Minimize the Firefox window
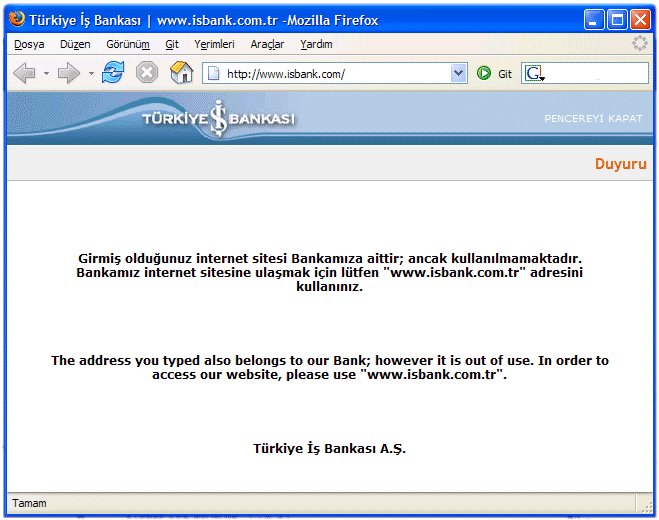Image resolution: width=659 pixels, height=520 pixels. pyautogui.click(x=594, y=20)
